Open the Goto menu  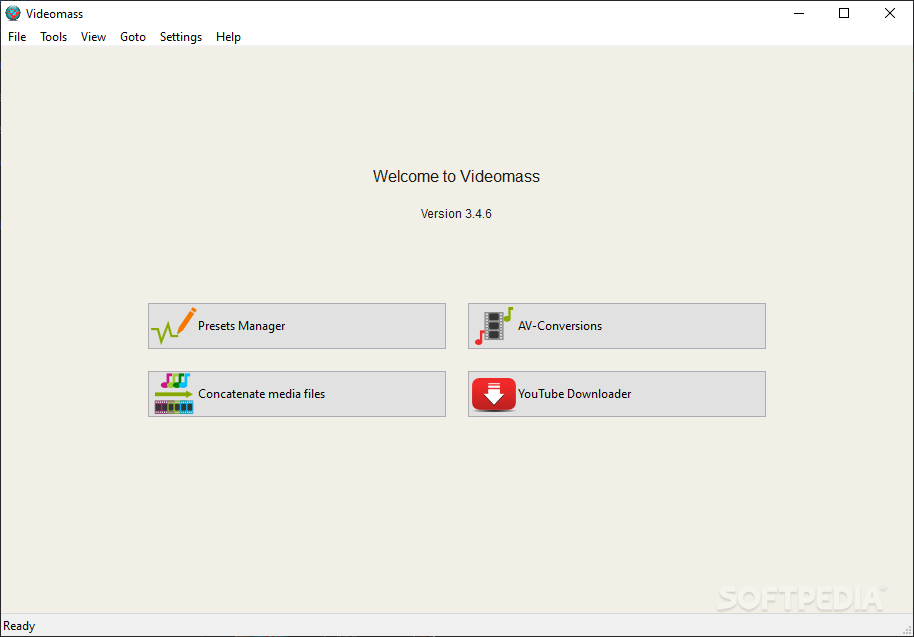point(133,37)
